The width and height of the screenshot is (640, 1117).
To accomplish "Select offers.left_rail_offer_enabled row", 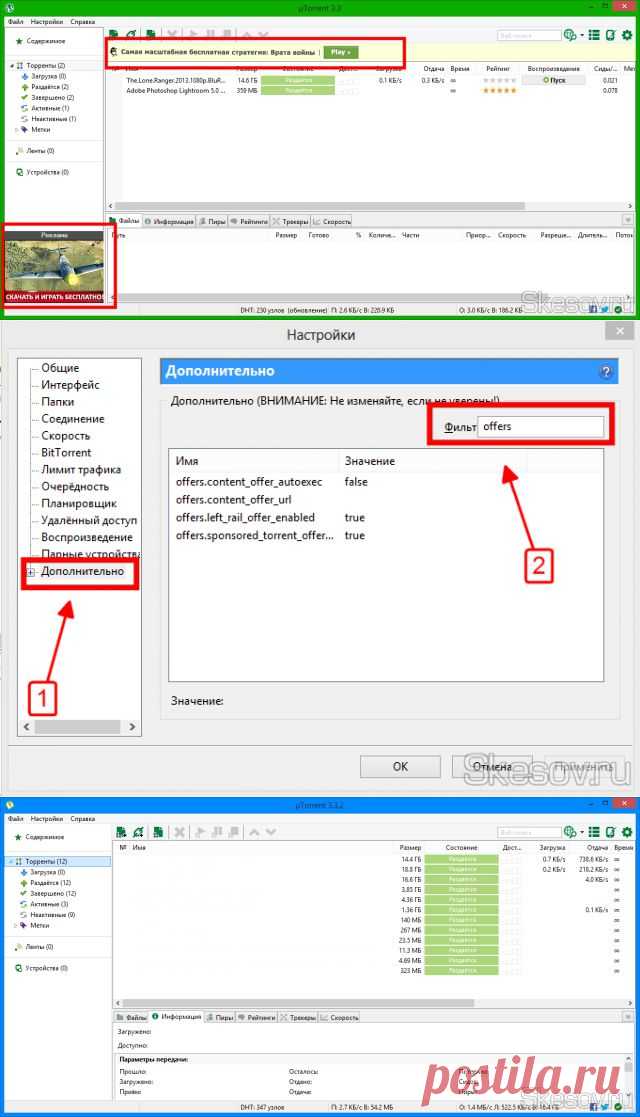I will click(x=386, y=517).
